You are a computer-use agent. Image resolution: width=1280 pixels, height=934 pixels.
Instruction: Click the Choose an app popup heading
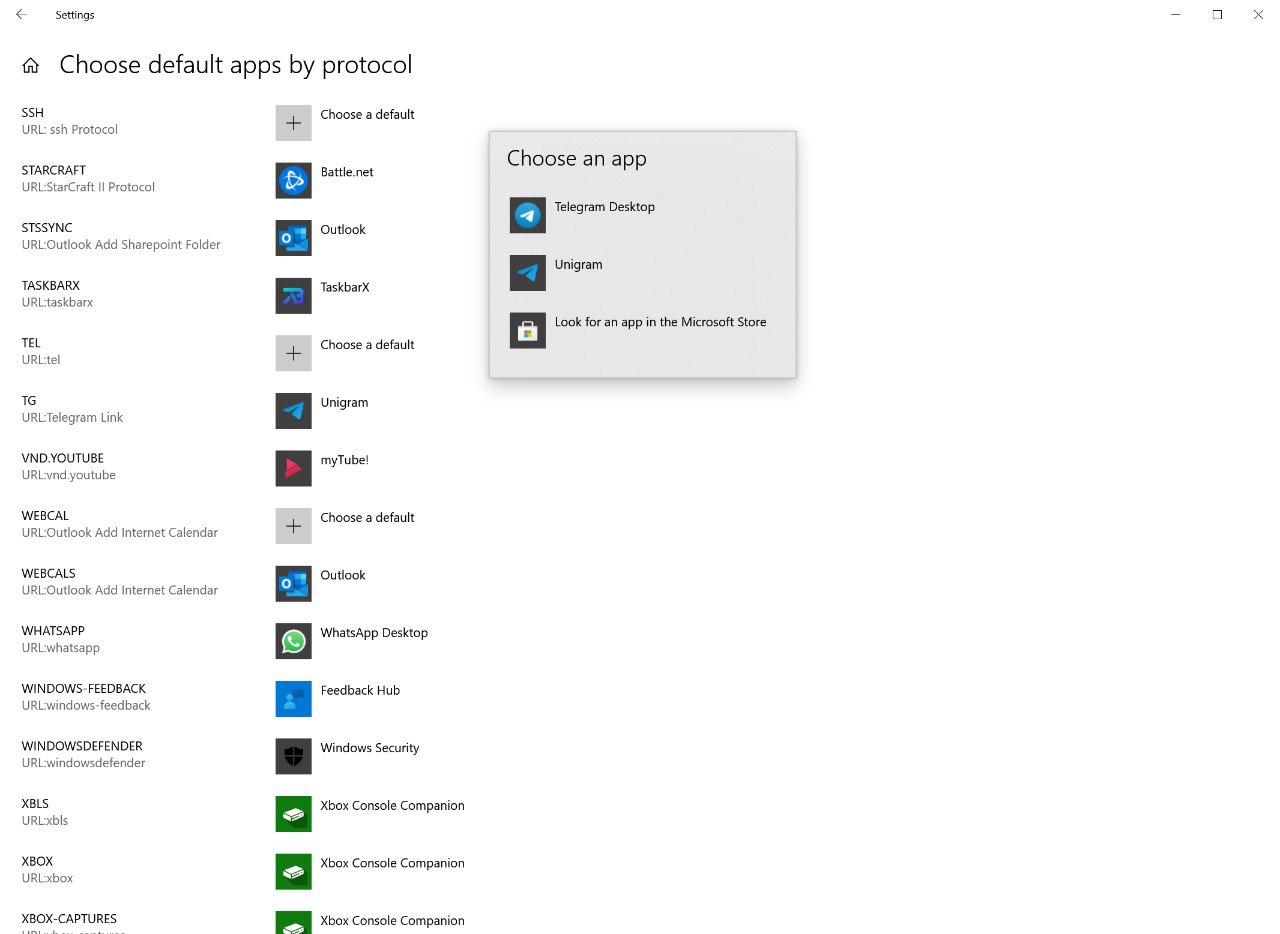576,158
